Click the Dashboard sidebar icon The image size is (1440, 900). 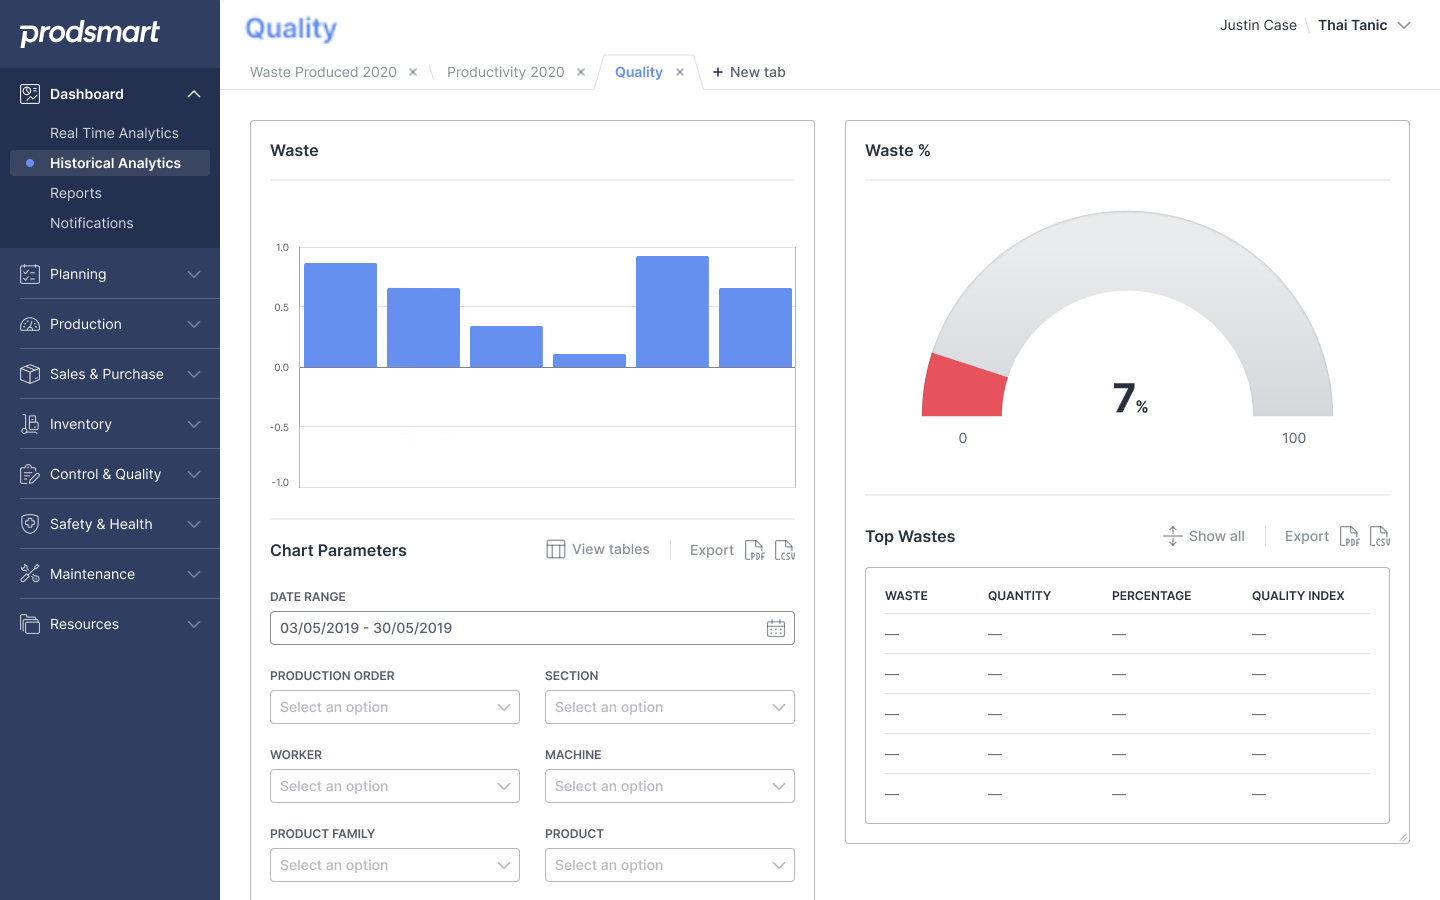pos(30,94)
